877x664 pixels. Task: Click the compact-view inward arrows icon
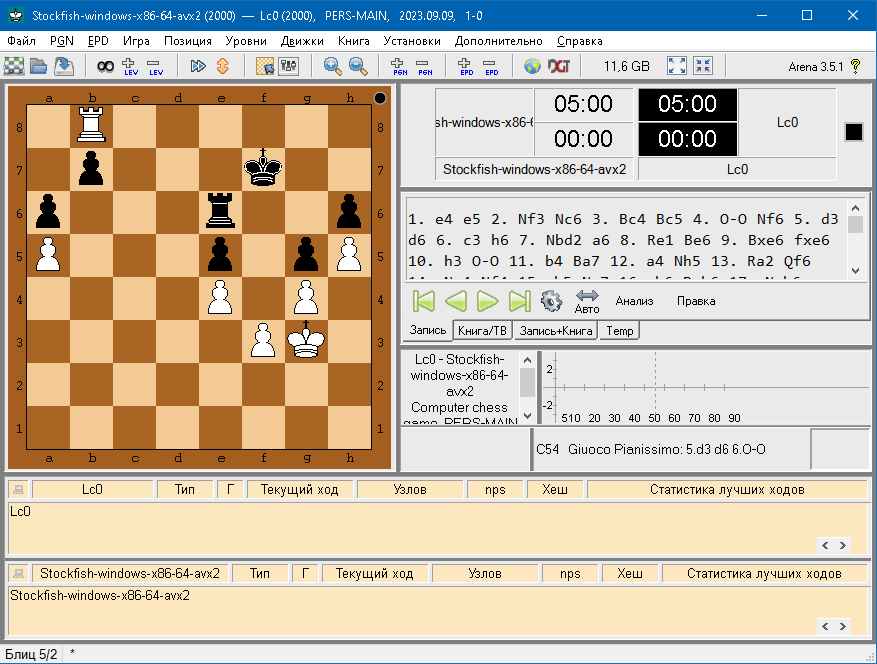coord(703,66)
